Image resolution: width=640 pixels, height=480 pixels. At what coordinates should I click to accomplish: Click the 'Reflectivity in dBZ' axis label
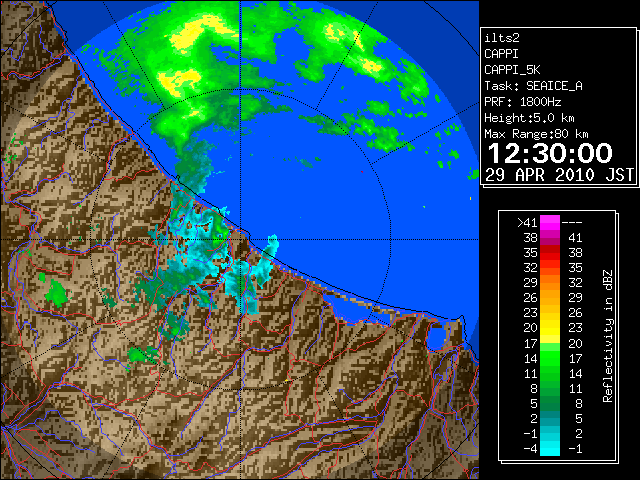click(x=608, y=336)
